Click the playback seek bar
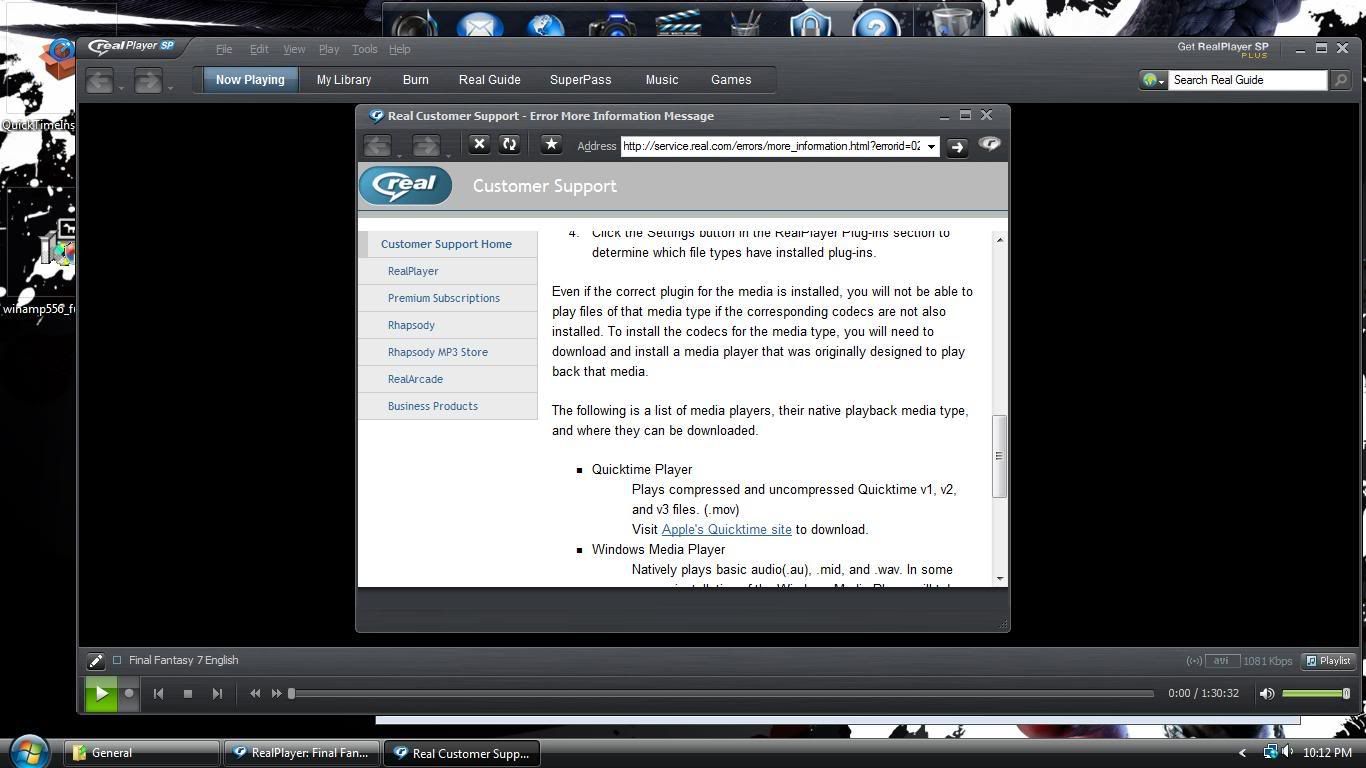The width and height of the screenshot is (1366, 768). tap(721, 693)
